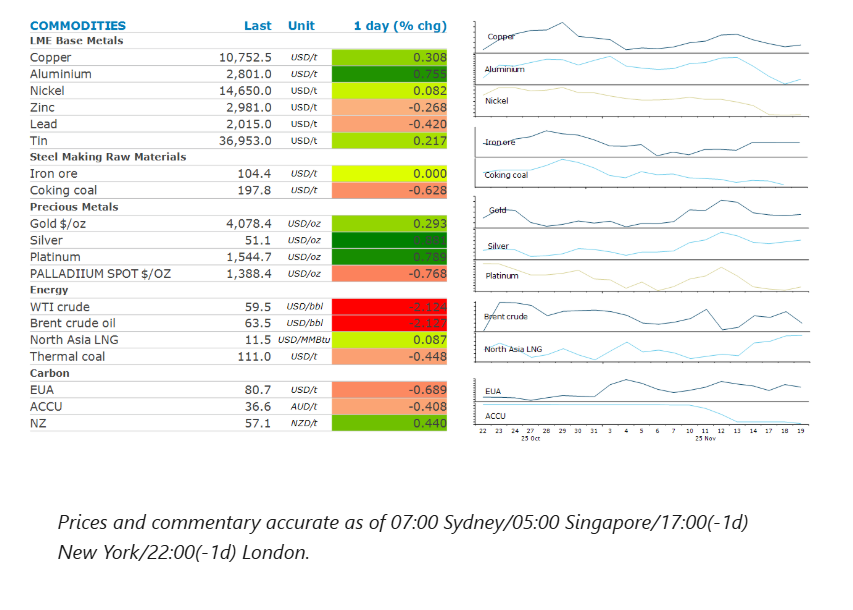The image size is (853, 610).
Task: Select the Last column header
Action: (x=258, y=26)
